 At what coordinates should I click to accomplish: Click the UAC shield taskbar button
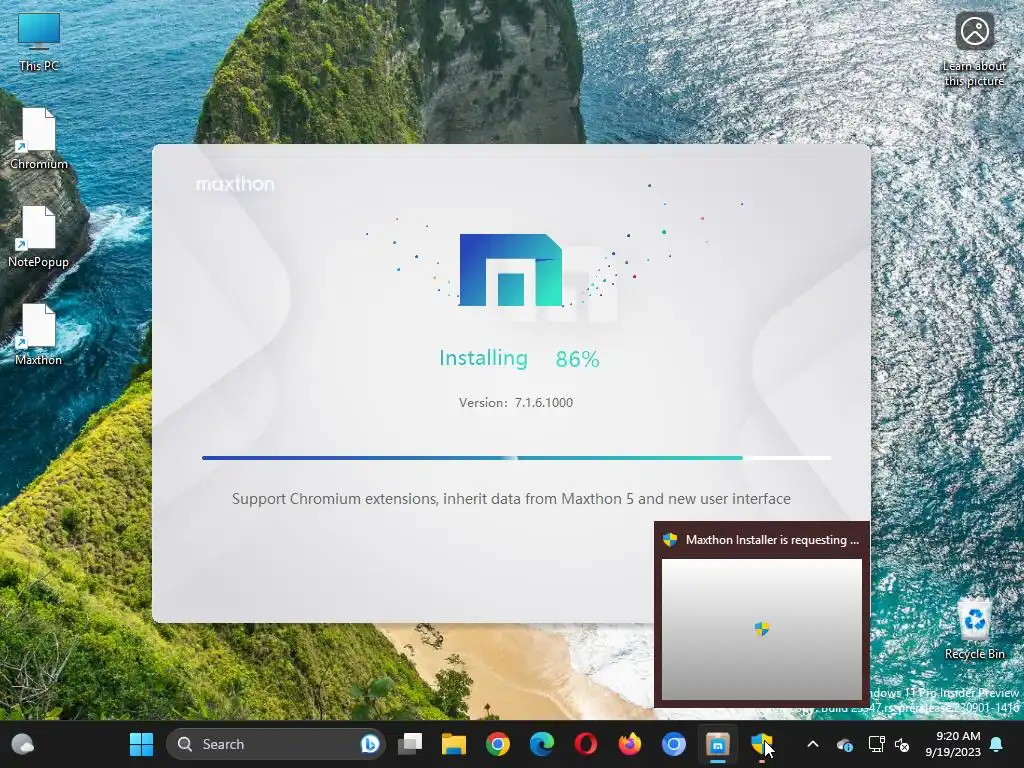pos(761,744)
